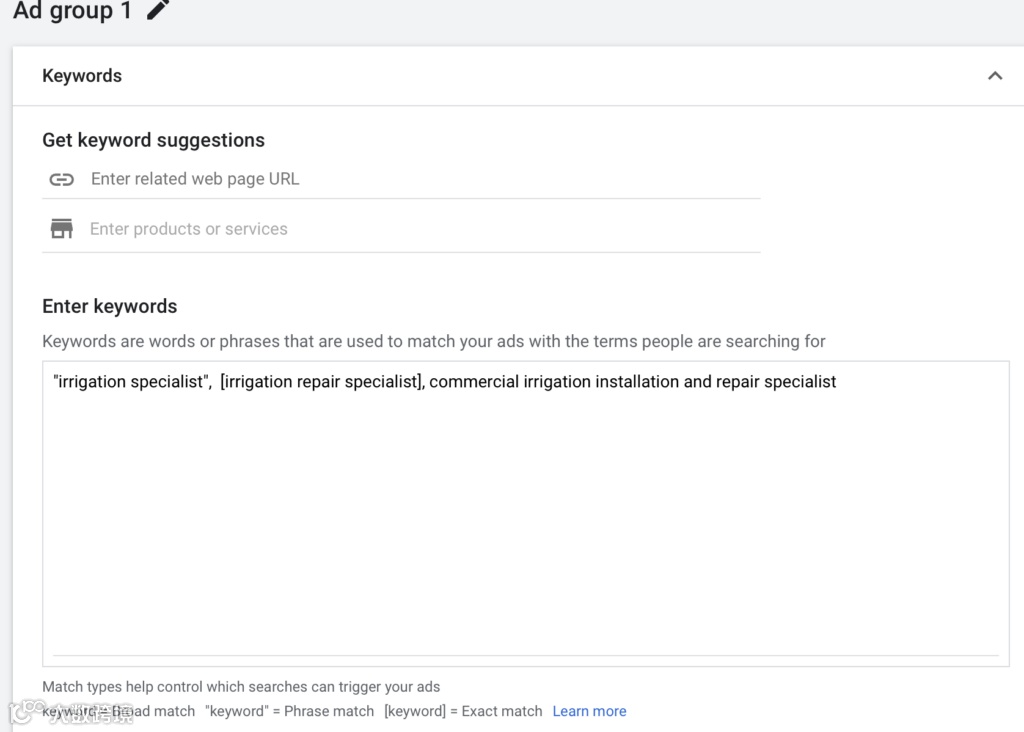
Task: Place cursor in "irrigation specialist" phrase keyword
Action: click(130, 382)
